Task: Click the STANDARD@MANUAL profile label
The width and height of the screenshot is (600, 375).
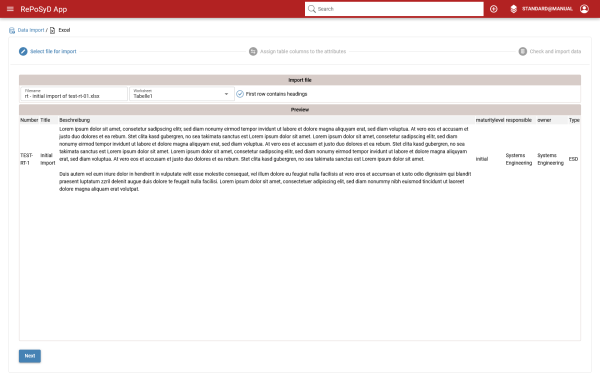Action: pos(547,9)
